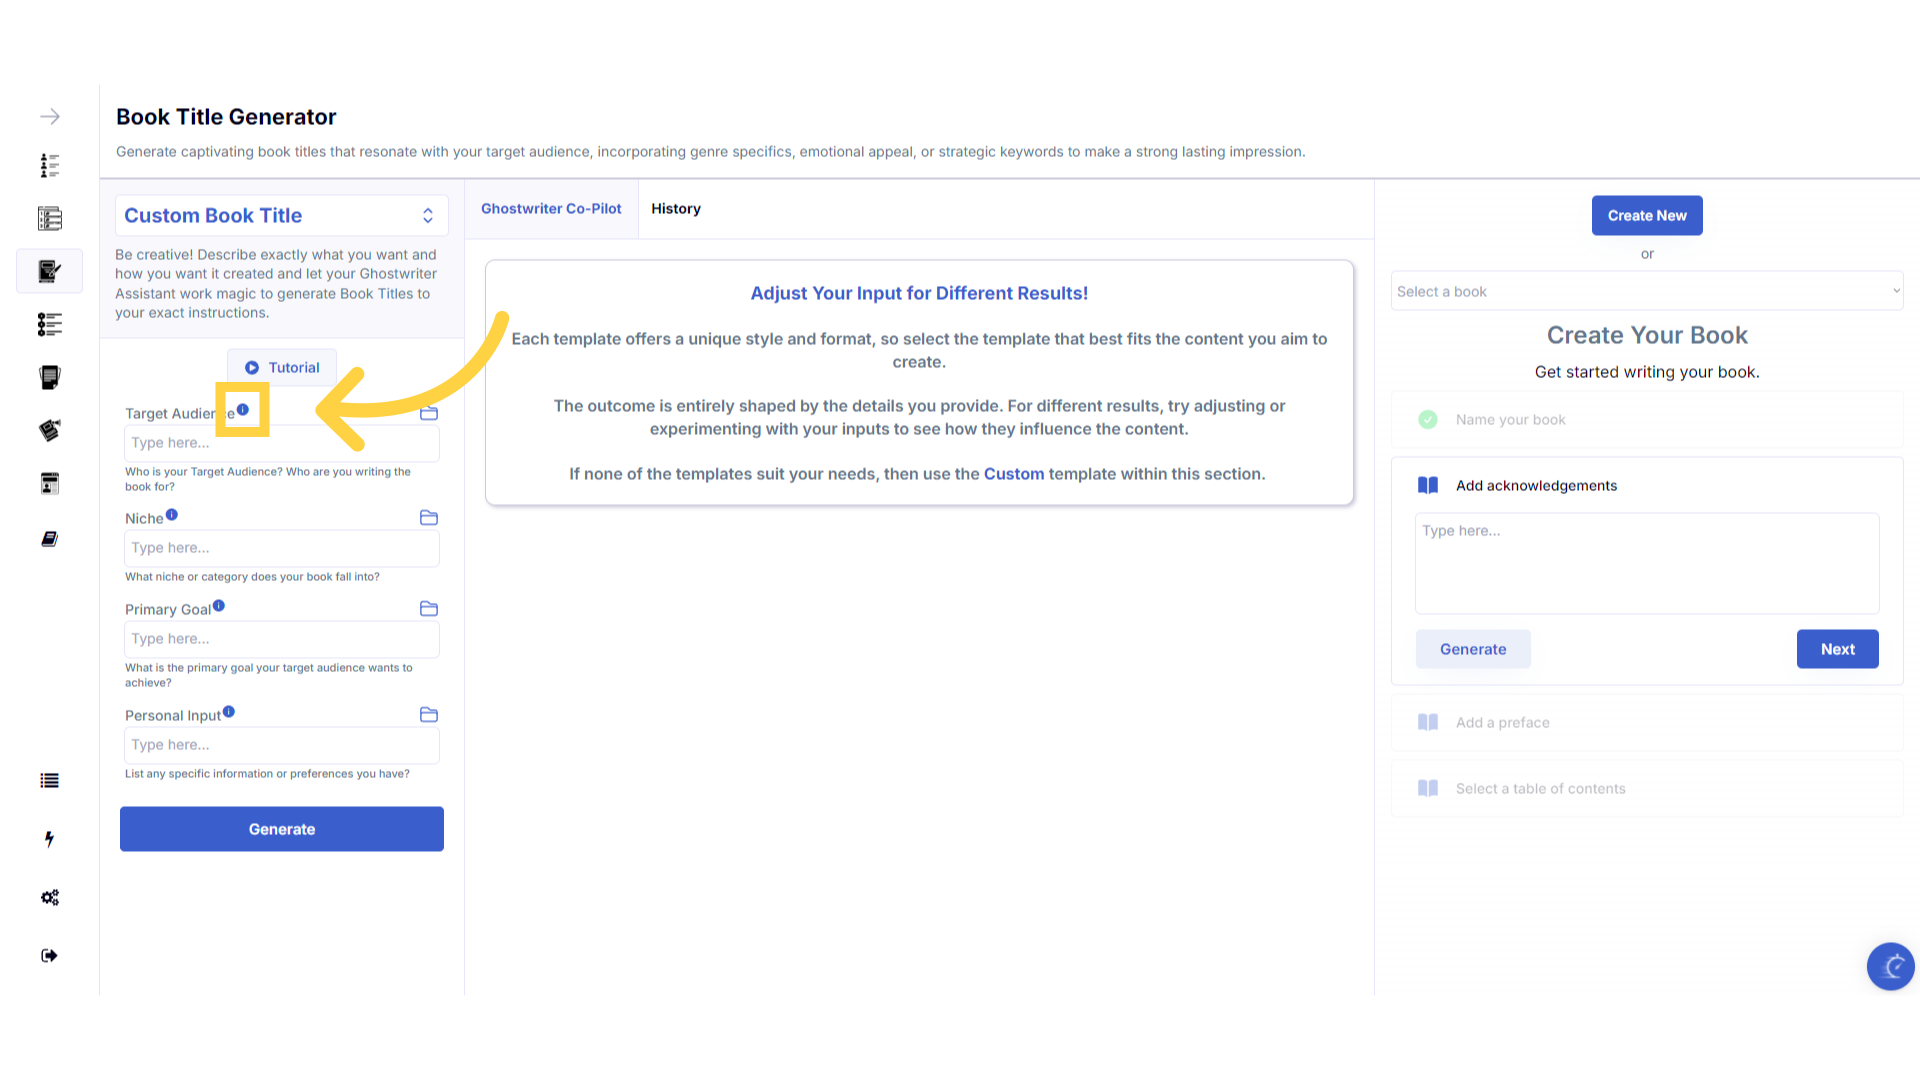Expand Select a table of contents step

click(x=1540, y=789)
